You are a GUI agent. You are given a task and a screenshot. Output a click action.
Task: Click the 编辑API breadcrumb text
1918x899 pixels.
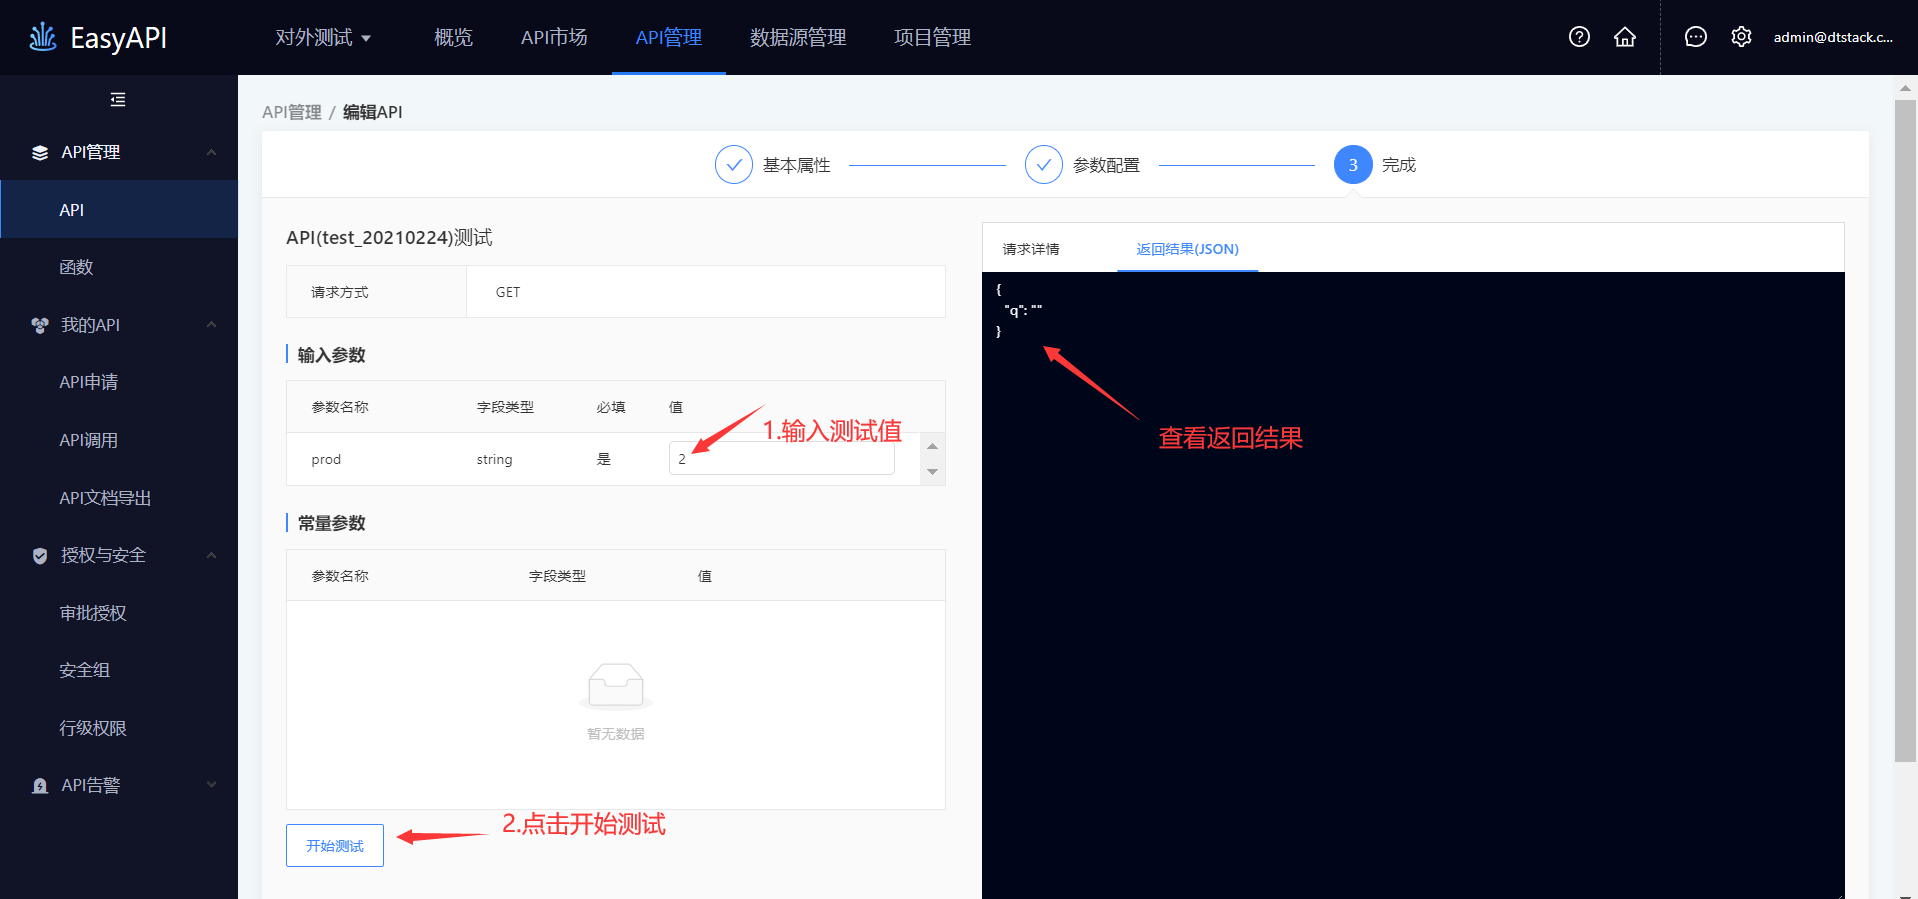pyautogui.click(x=373, y=112)
